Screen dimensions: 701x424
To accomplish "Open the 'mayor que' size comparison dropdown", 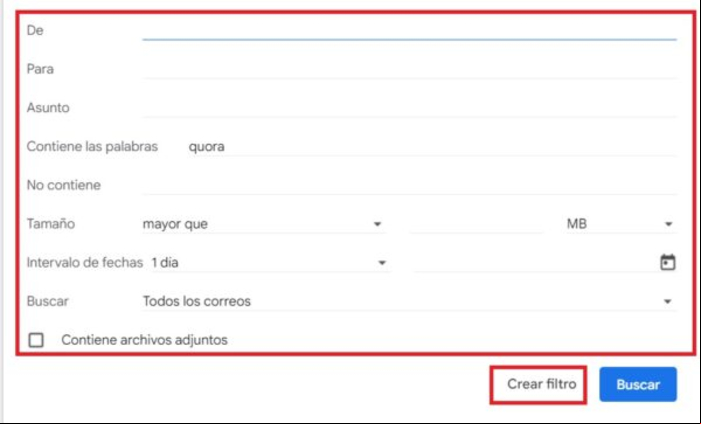I will pos(263,224).
